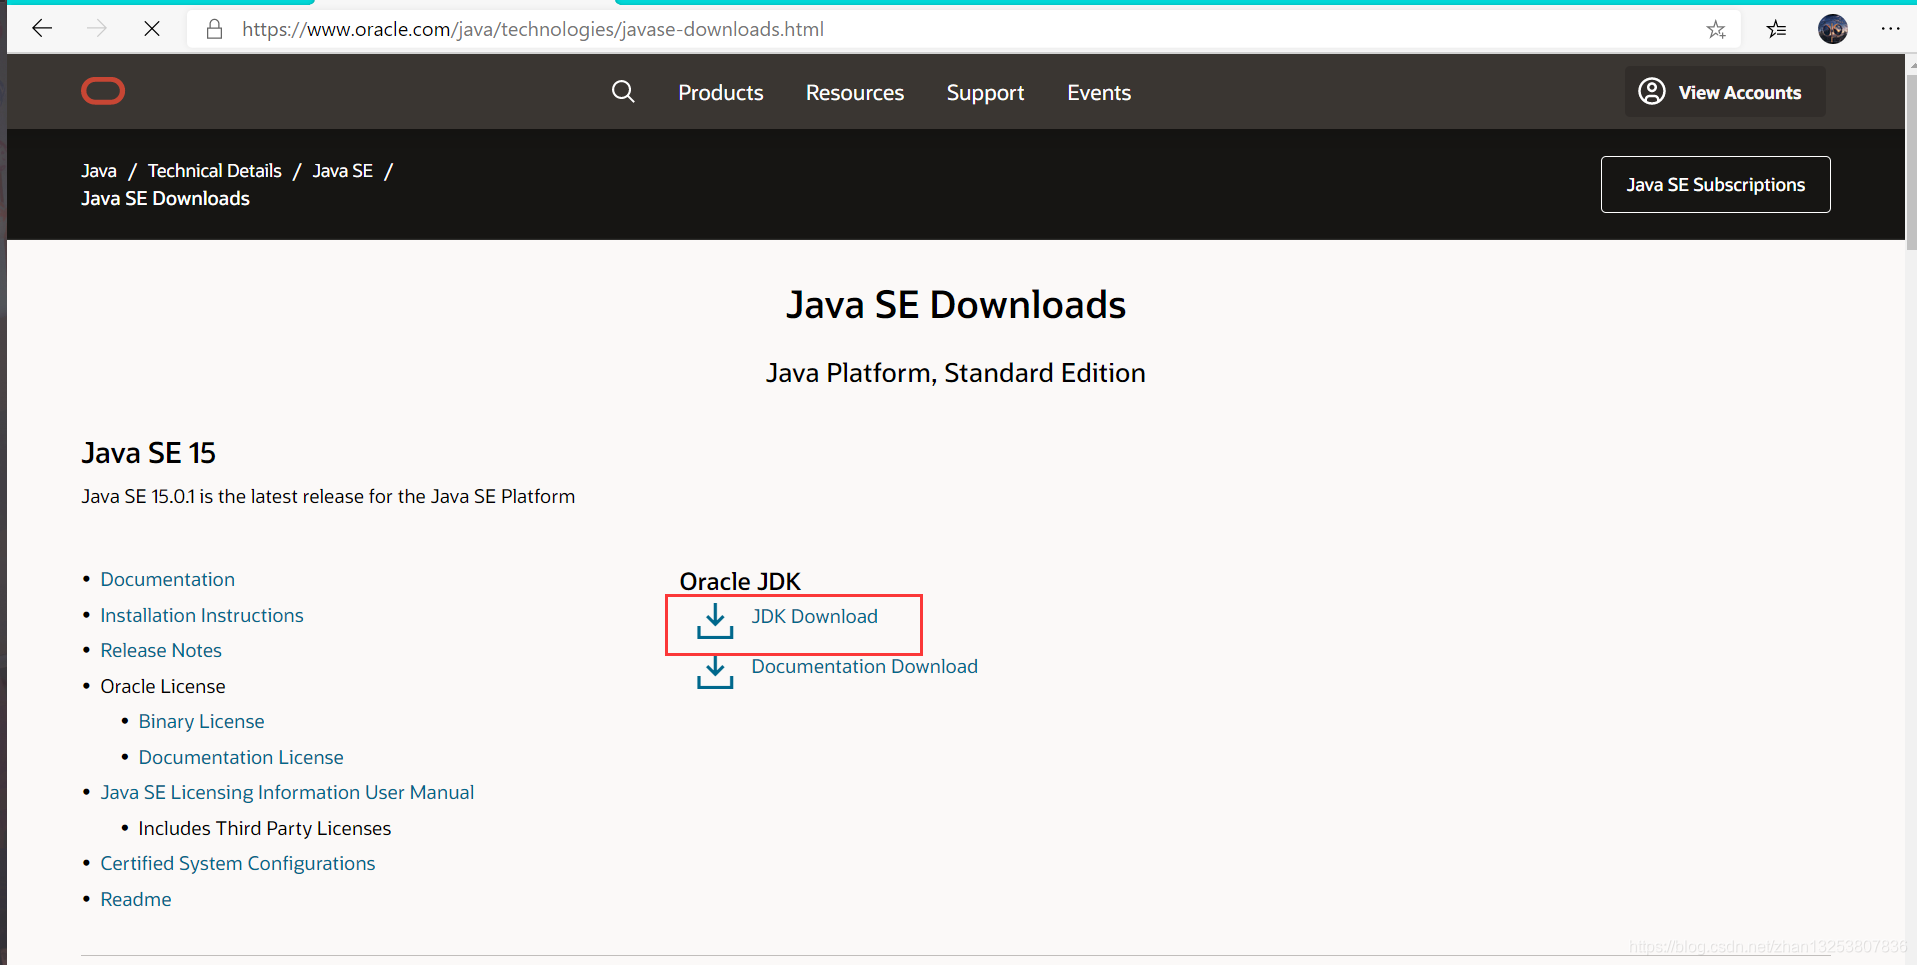Open the Events menu
The height and width of the screenshot is (965, 1917).
pyautogui.click(x=1099, y=92)
